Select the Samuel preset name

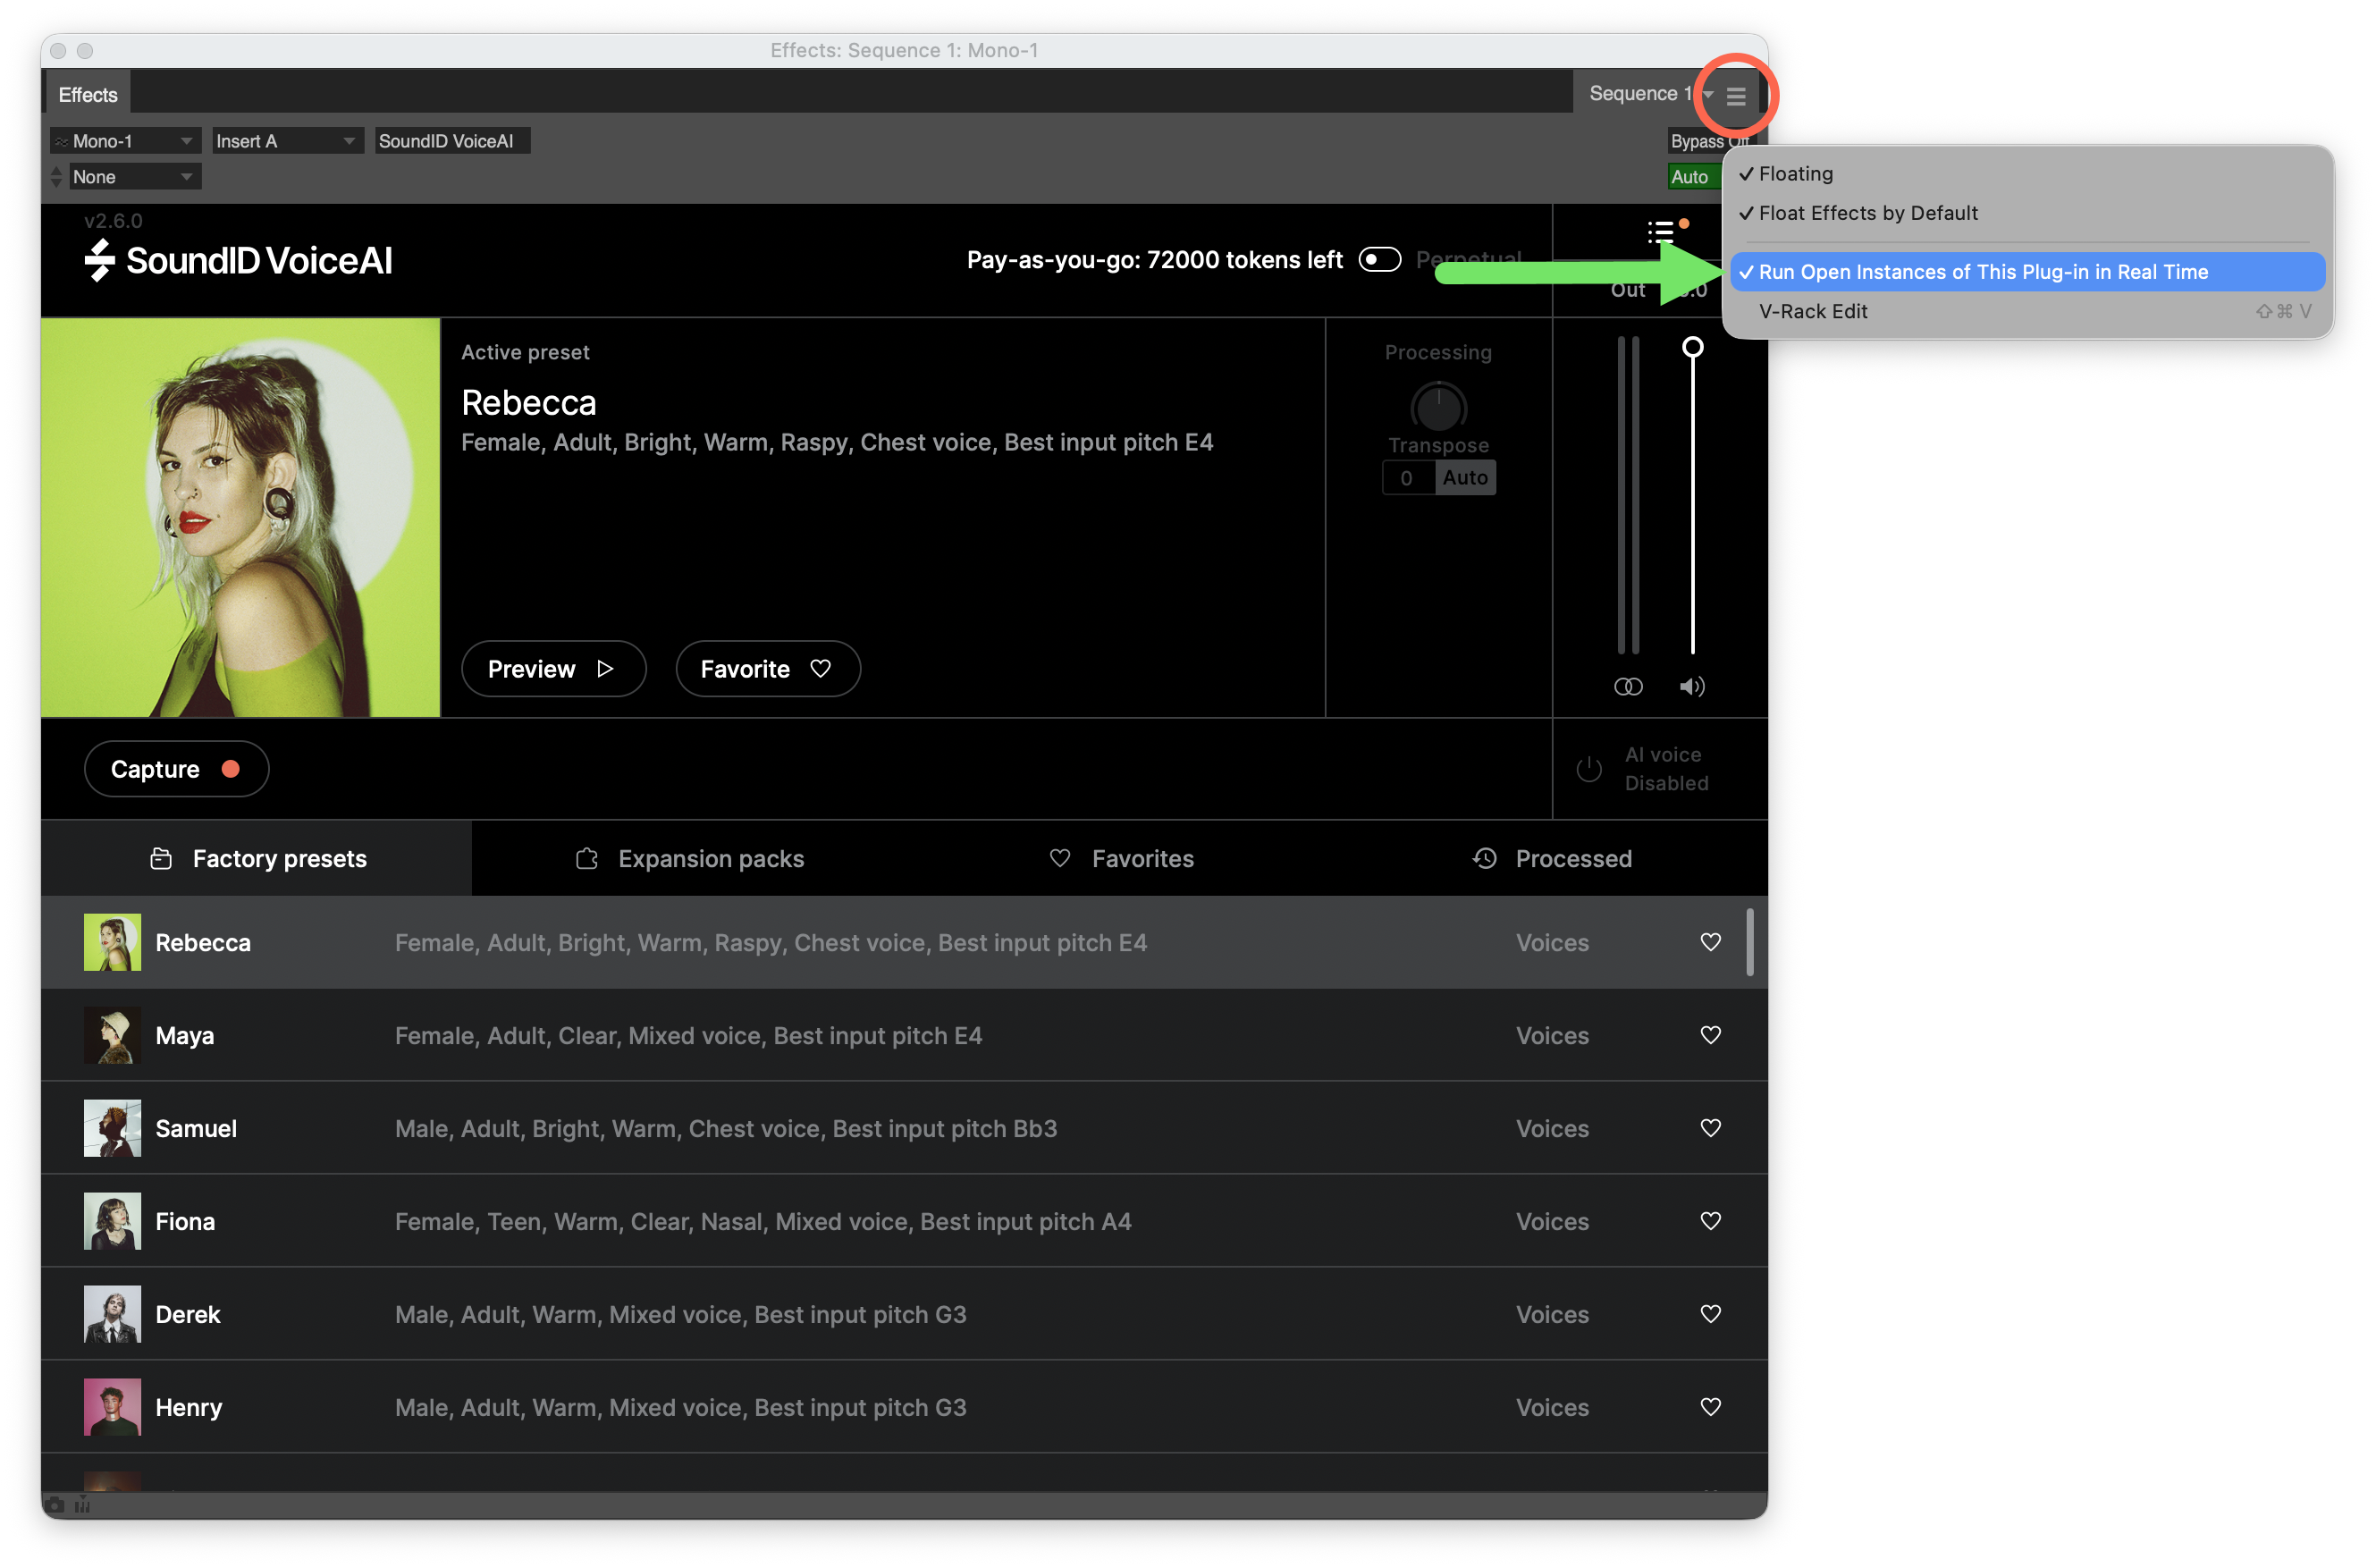(196, 1128)
